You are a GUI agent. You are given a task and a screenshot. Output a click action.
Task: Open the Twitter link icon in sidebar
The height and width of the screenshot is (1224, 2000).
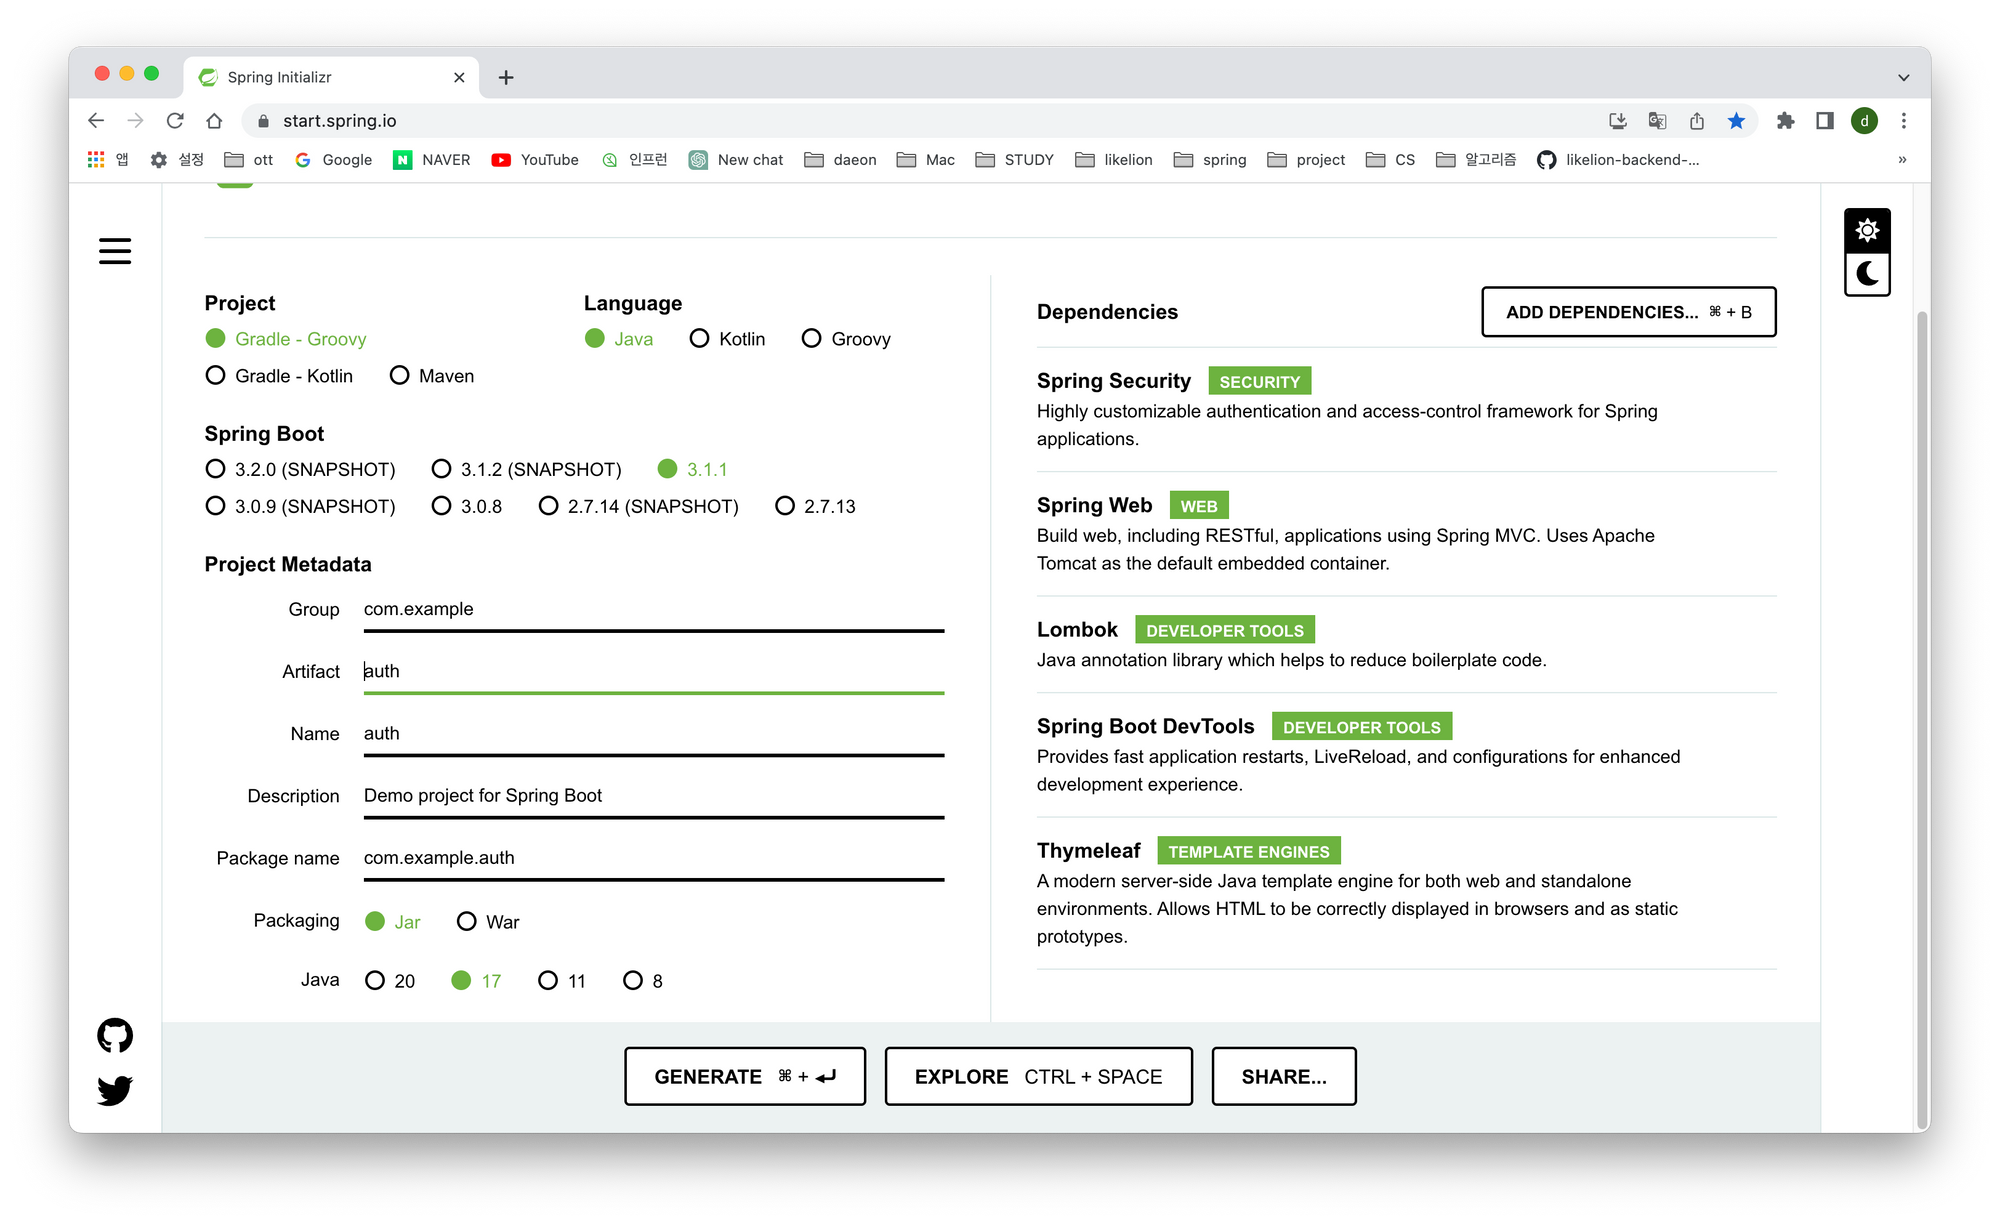tap(115, 1089)
